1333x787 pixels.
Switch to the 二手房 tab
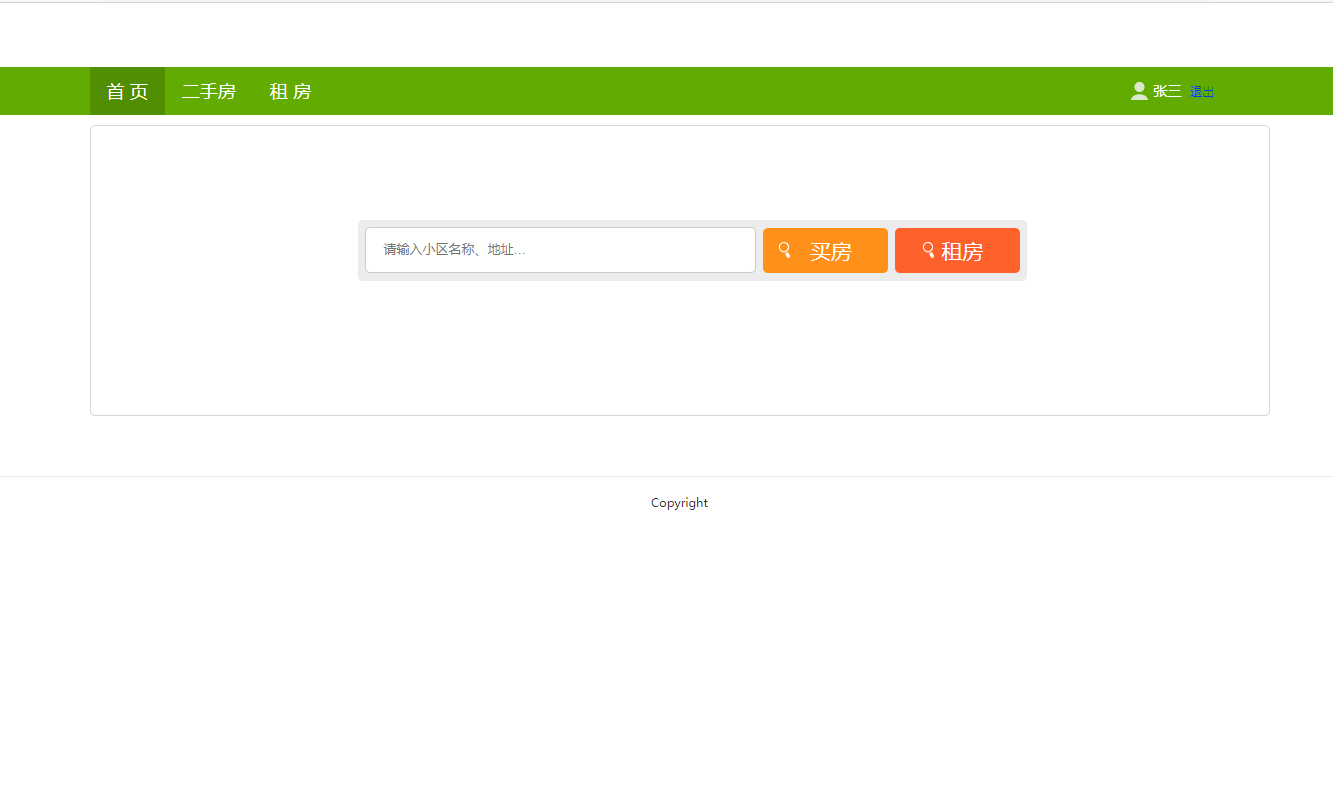(x=208, y=91)
